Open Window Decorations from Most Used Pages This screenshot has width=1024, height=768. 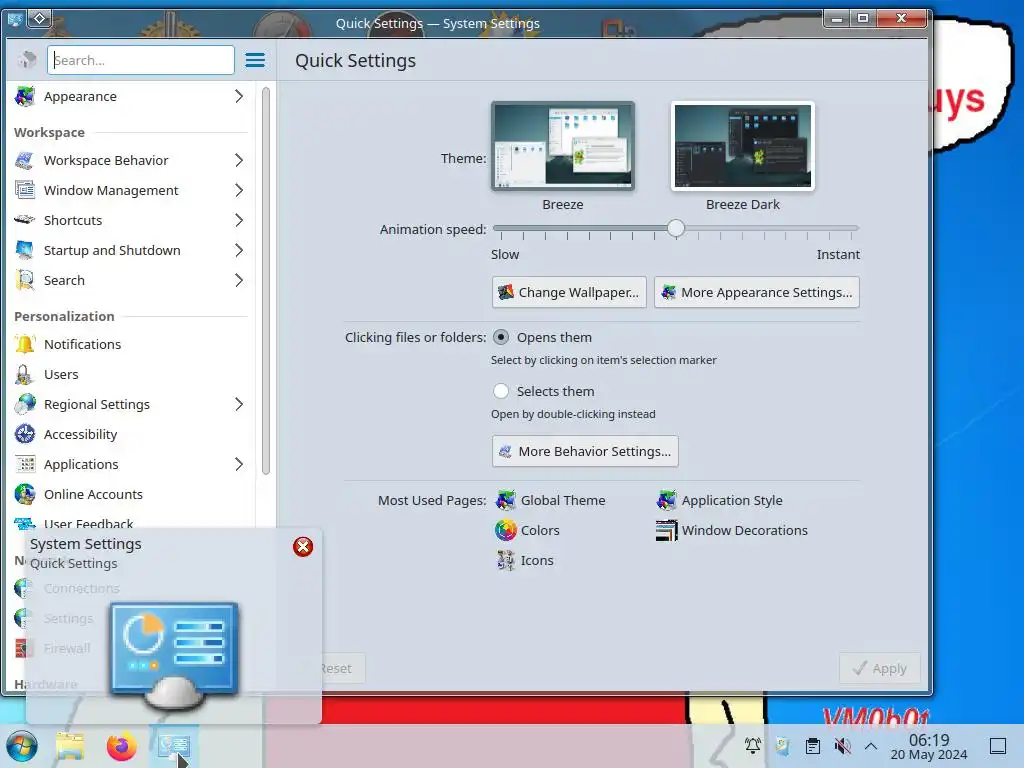coord(731,530)
